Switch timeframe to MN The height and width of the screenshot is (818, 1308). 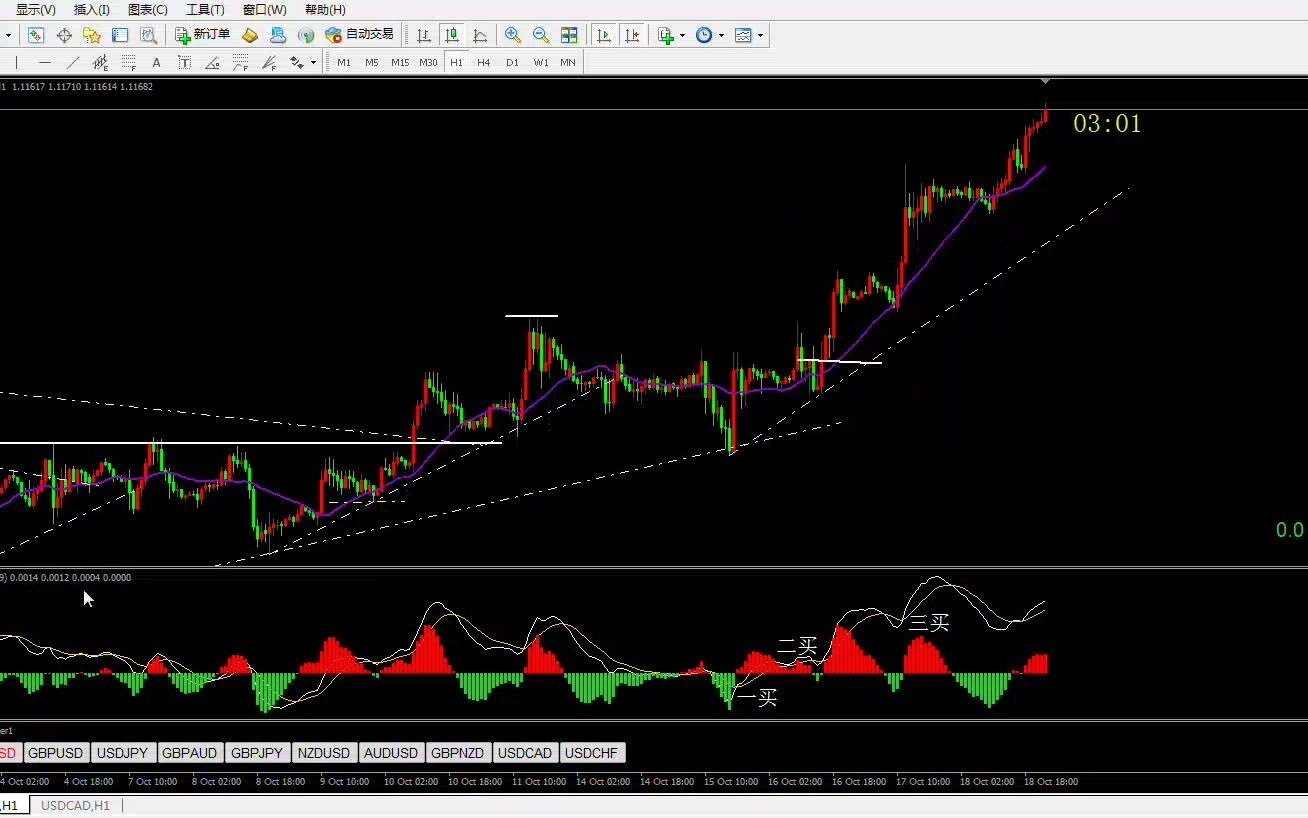[568, 63]
